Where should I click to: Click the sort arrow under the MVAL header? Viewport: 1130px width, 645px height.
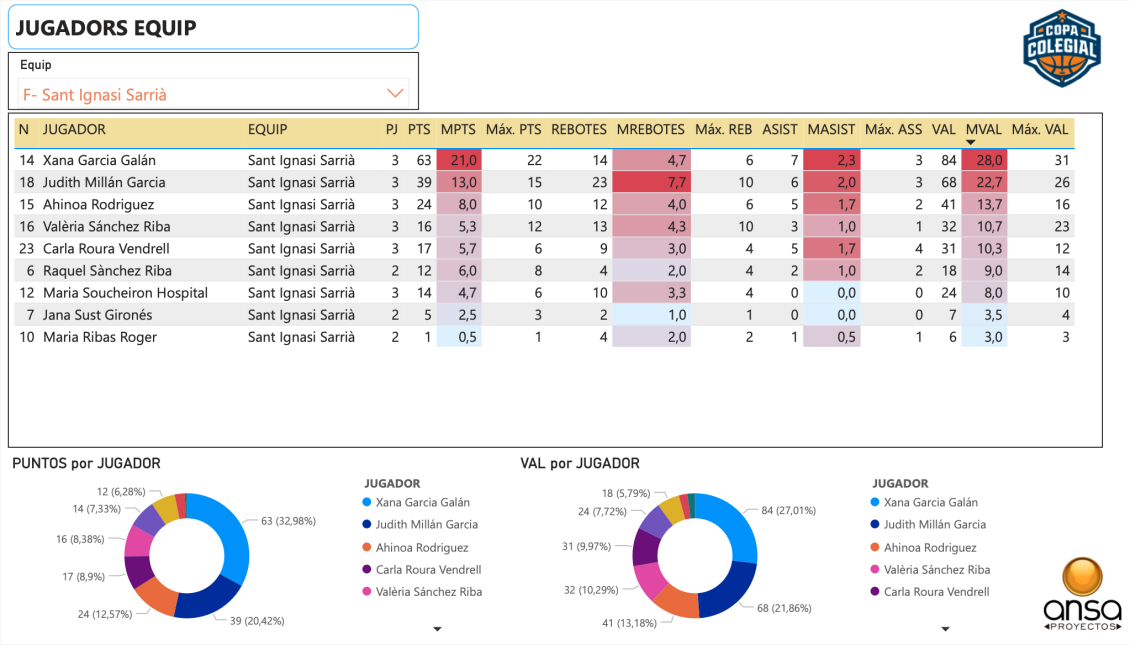(x=969, y=143)
